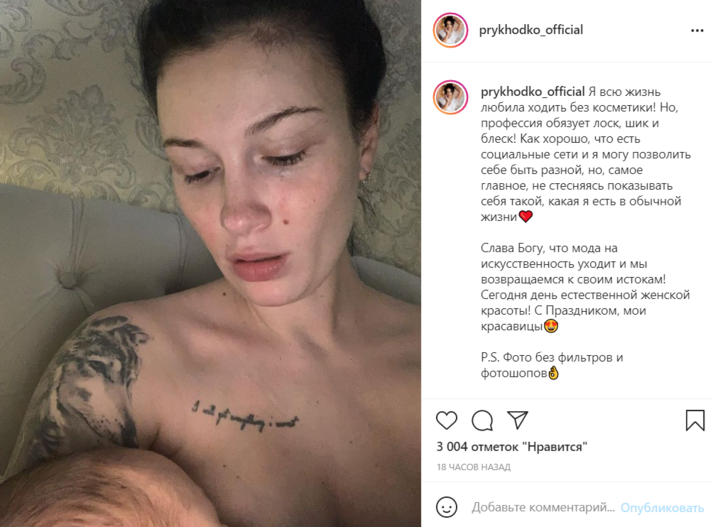
Task: View the 3 004 likes list
Action: tap(512, 447)
